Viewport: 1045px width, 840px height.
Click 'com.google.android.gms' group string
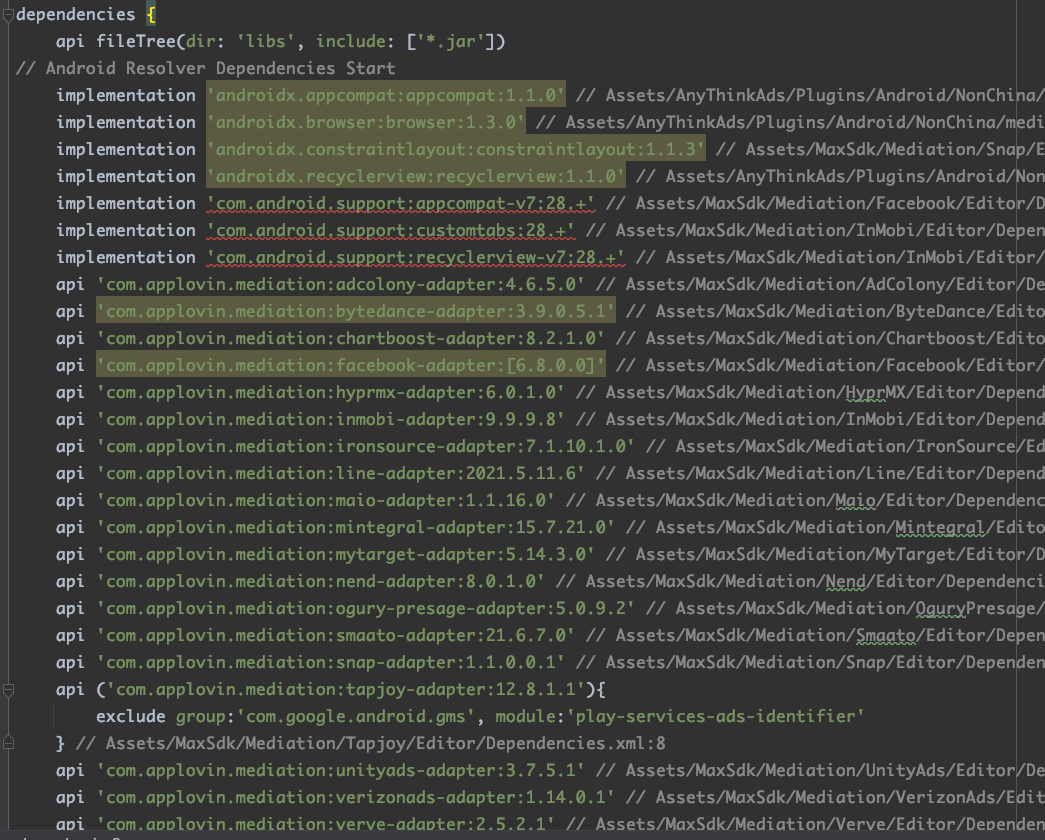click(x=356, y=717)
